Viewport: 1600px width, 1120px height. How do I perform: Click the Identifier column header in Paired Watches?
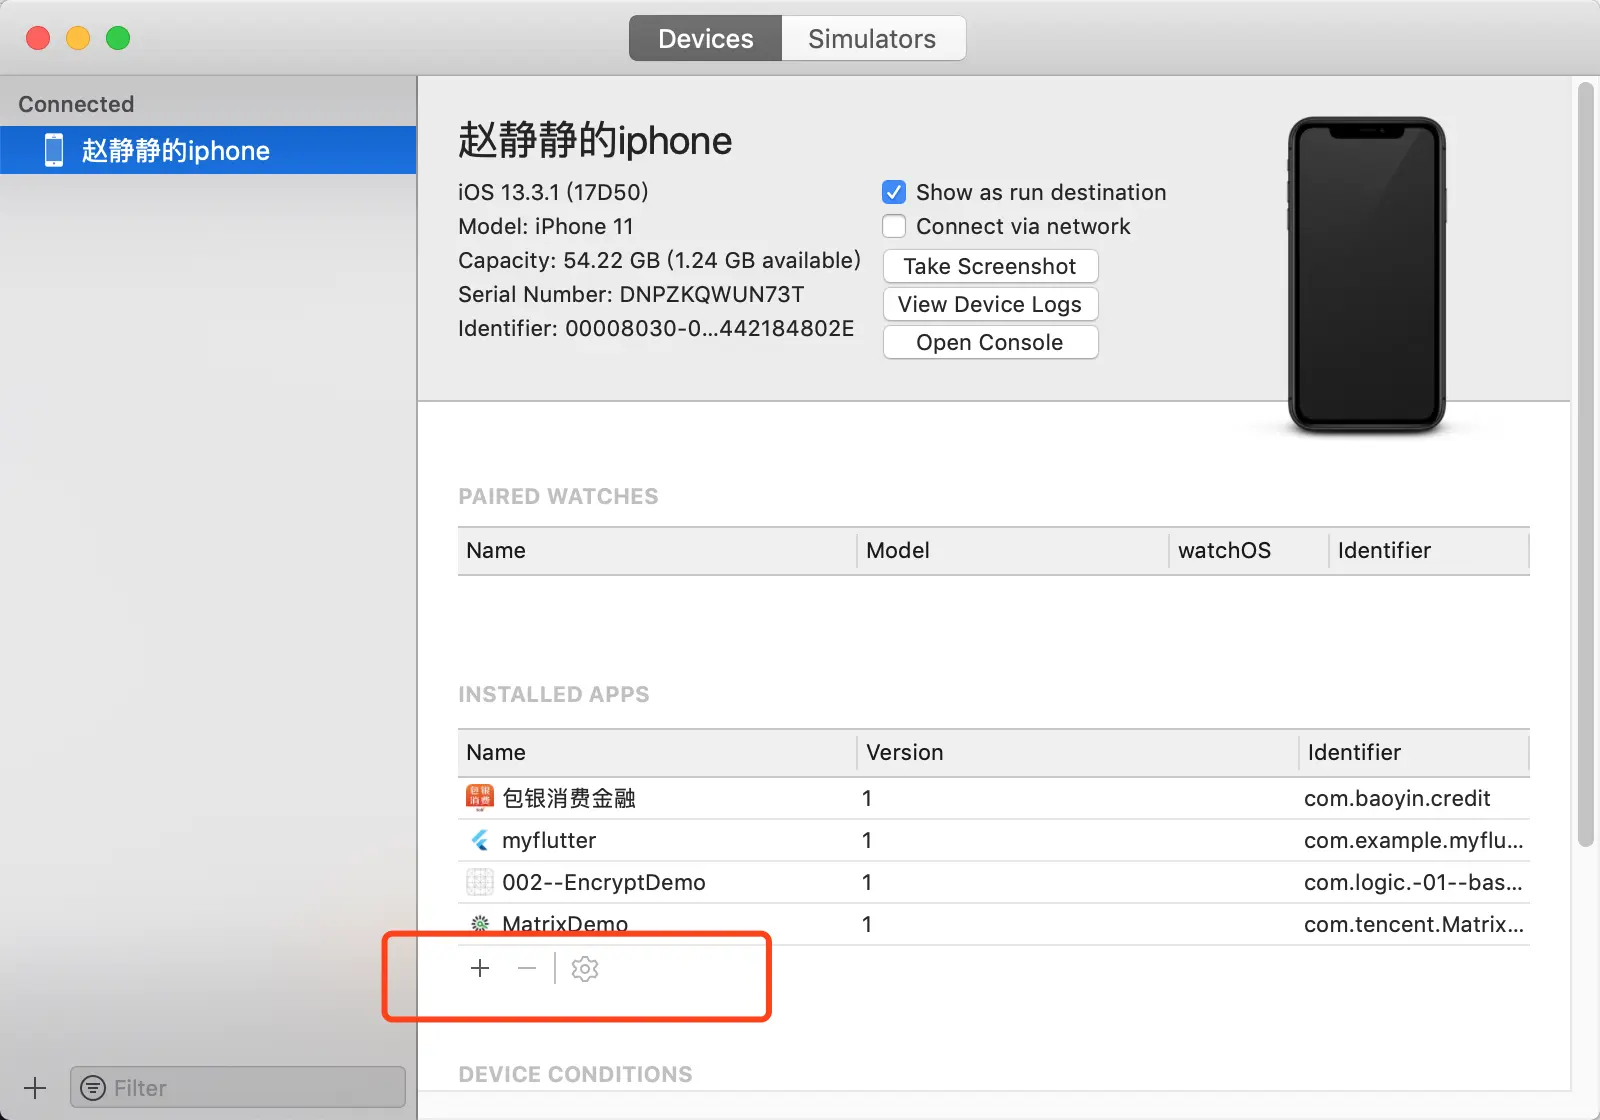1429,550
